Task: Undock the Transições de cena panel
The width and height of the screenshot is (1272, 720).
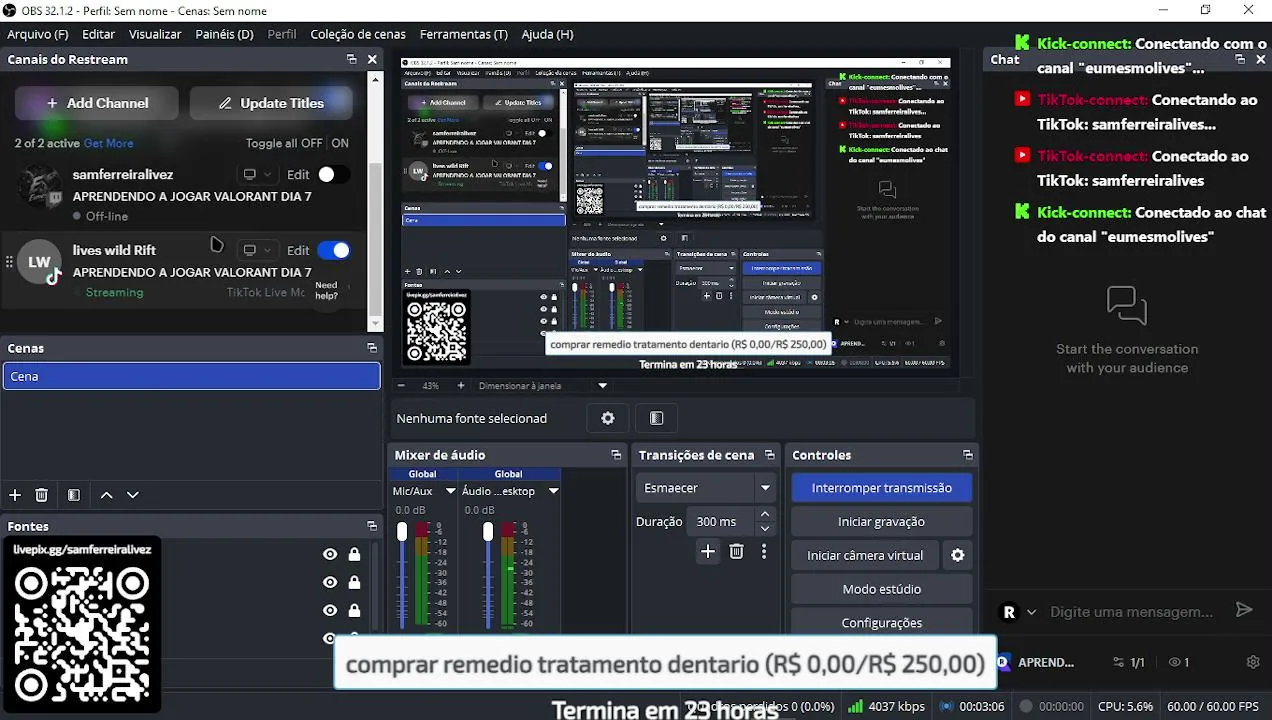Action: point(769,455)
